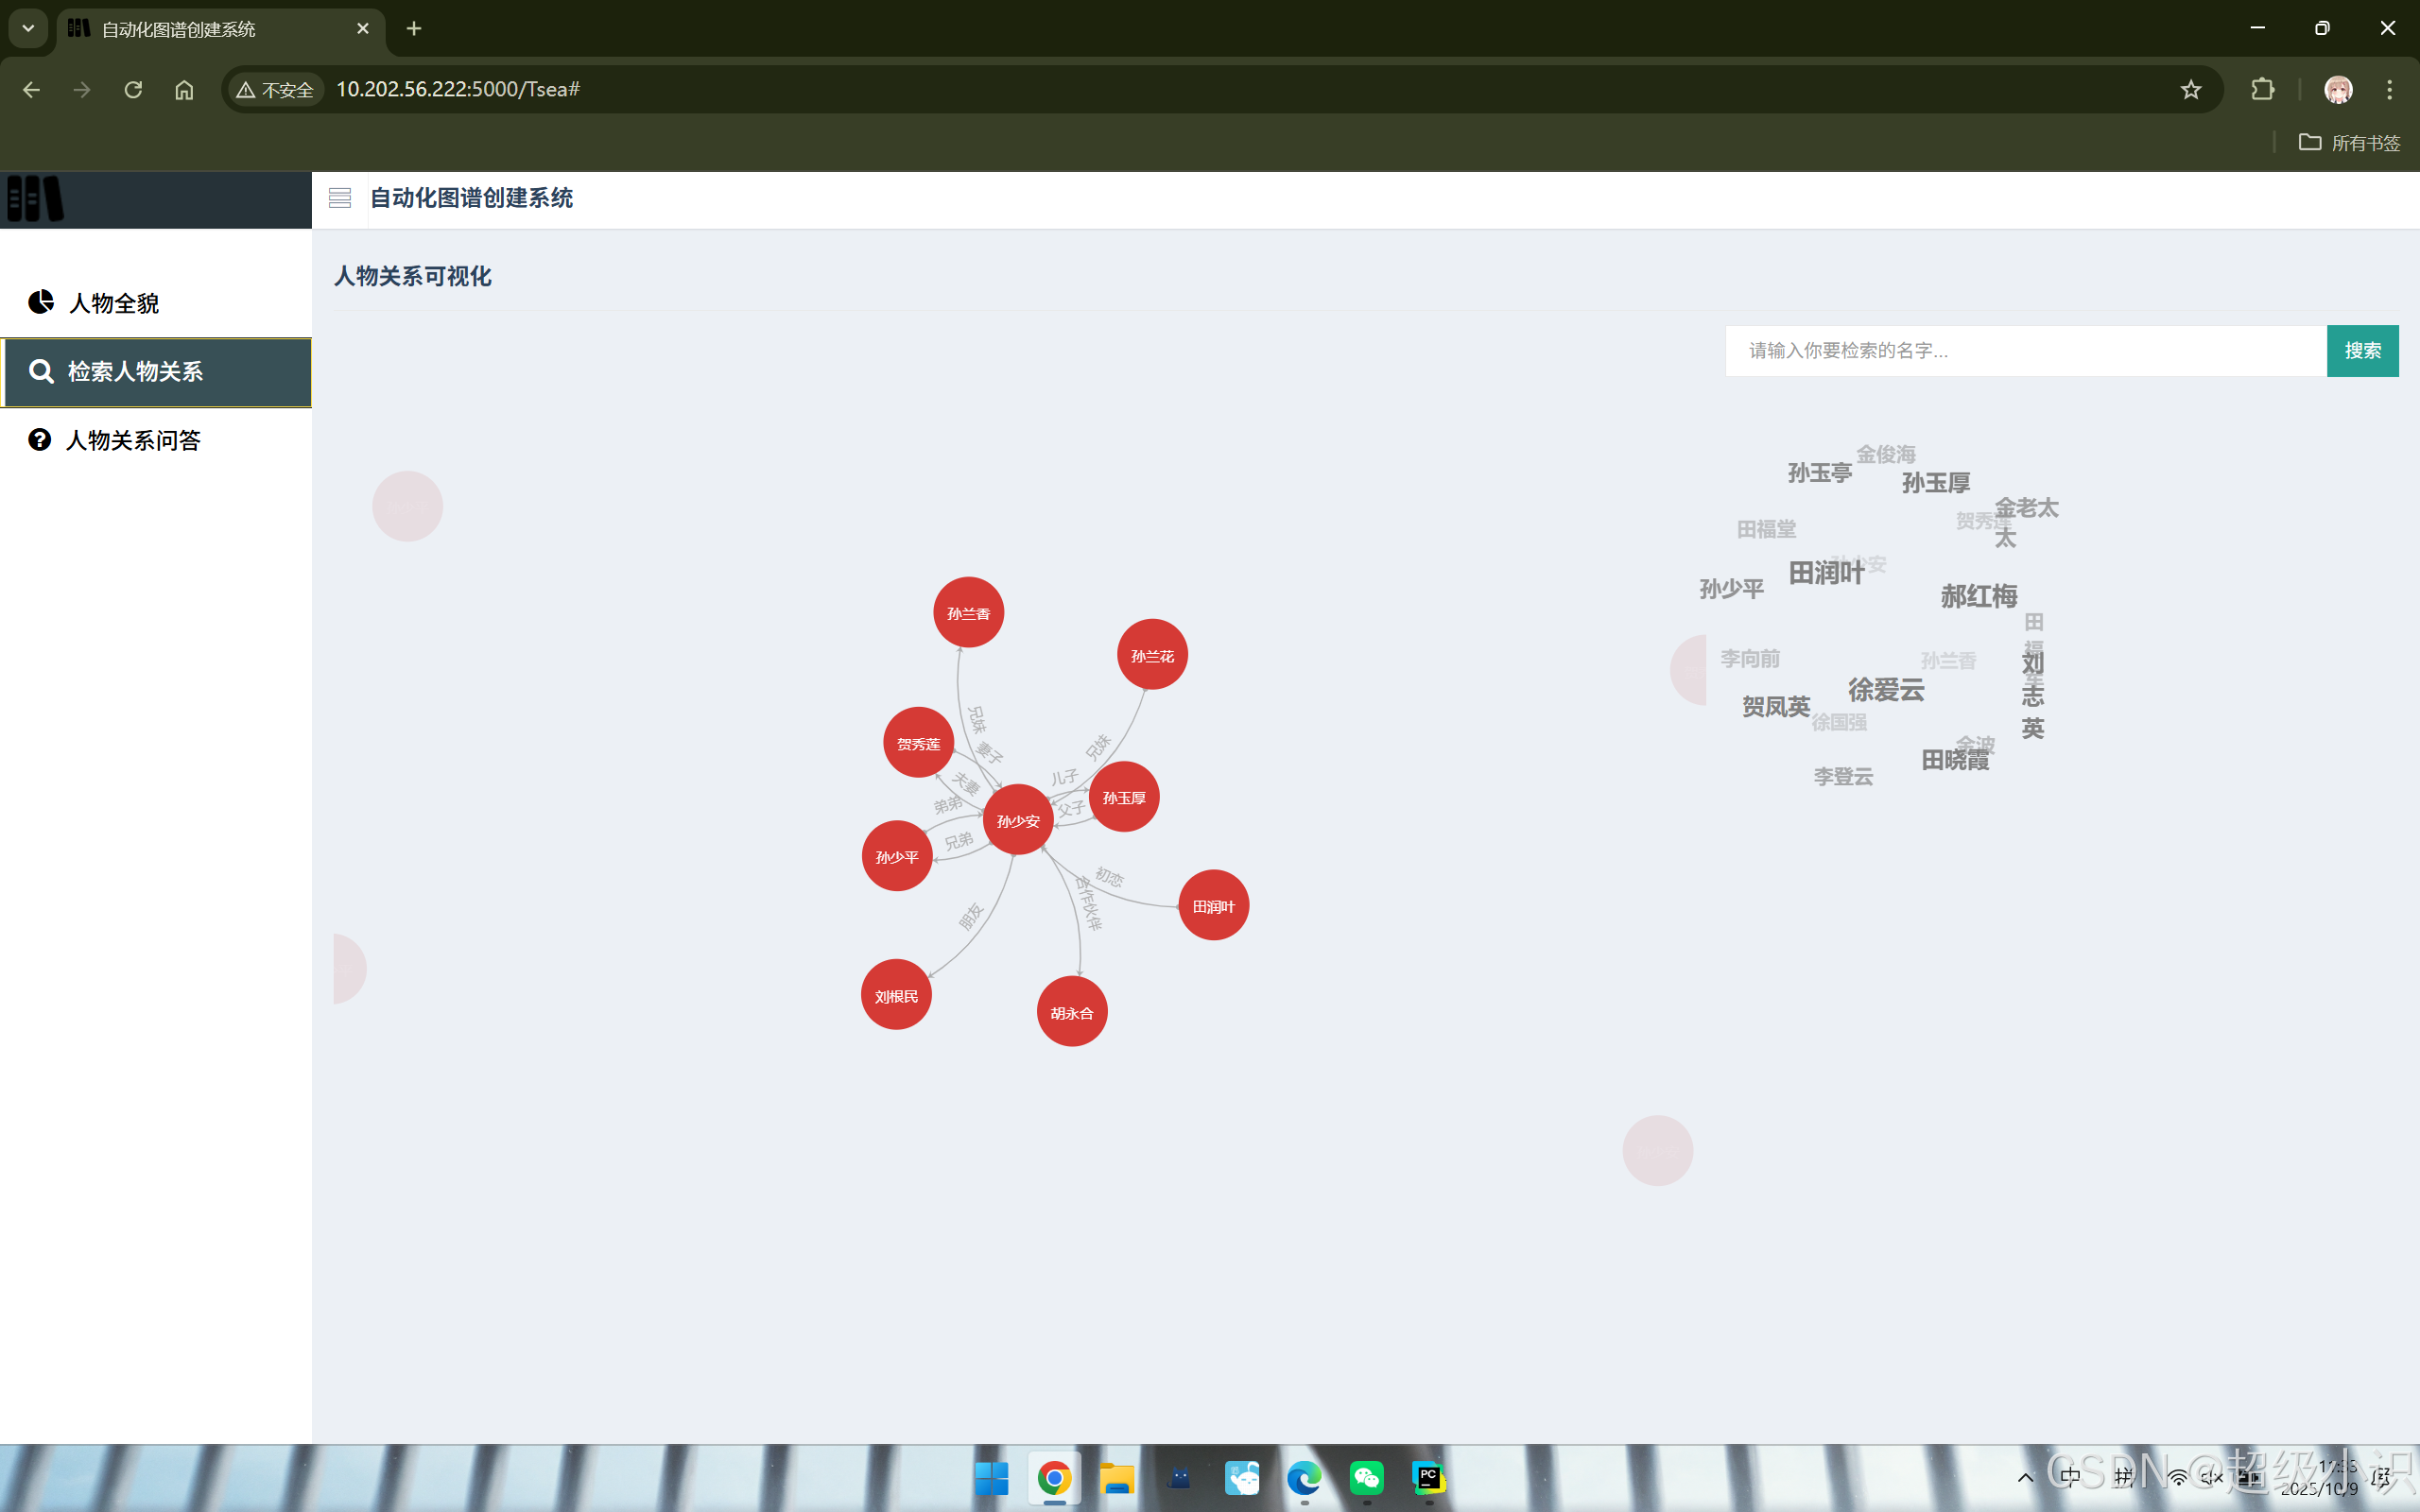Image resolution: width=2420 pixels, height=1512 pixels.
Task: Open WeChat from the taskbar
Action: coord(1366,1477)
